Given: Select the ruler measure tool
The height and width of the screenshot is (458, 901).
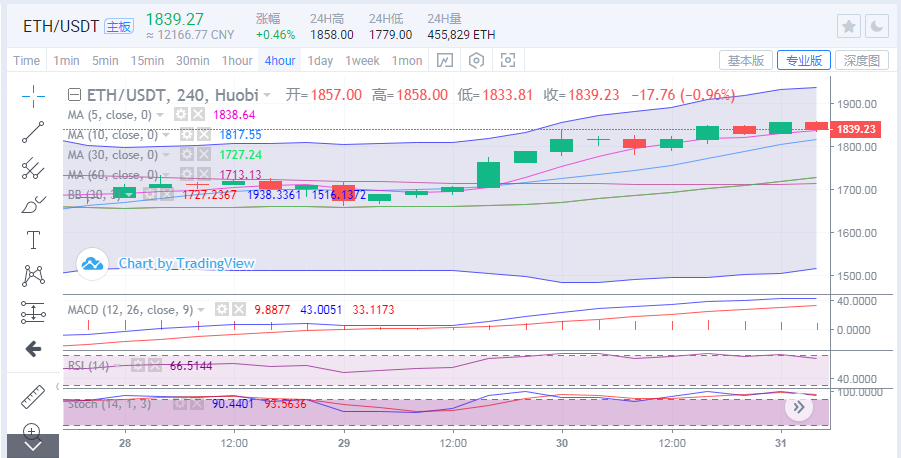Looking at the screenshot, I should coord(33,397).
